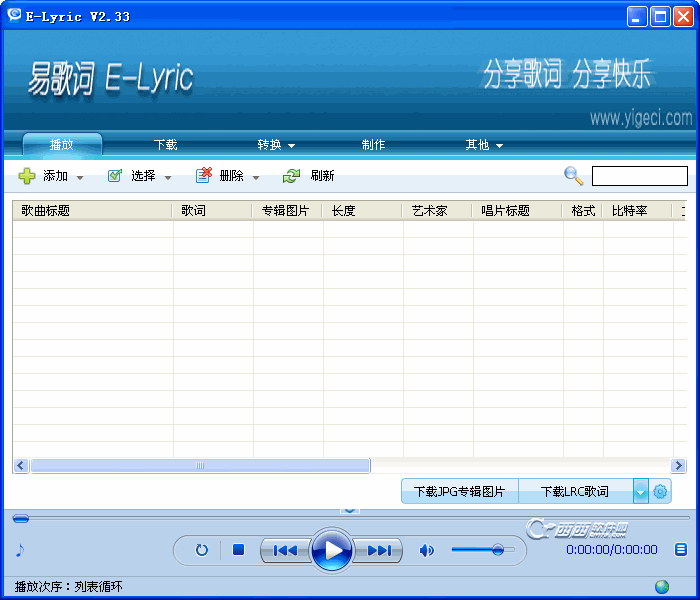Sort by 歌曲标题 column header
The height and width of the screenshot is (600, 700).
pyautogui.click(x=92, y=210)
